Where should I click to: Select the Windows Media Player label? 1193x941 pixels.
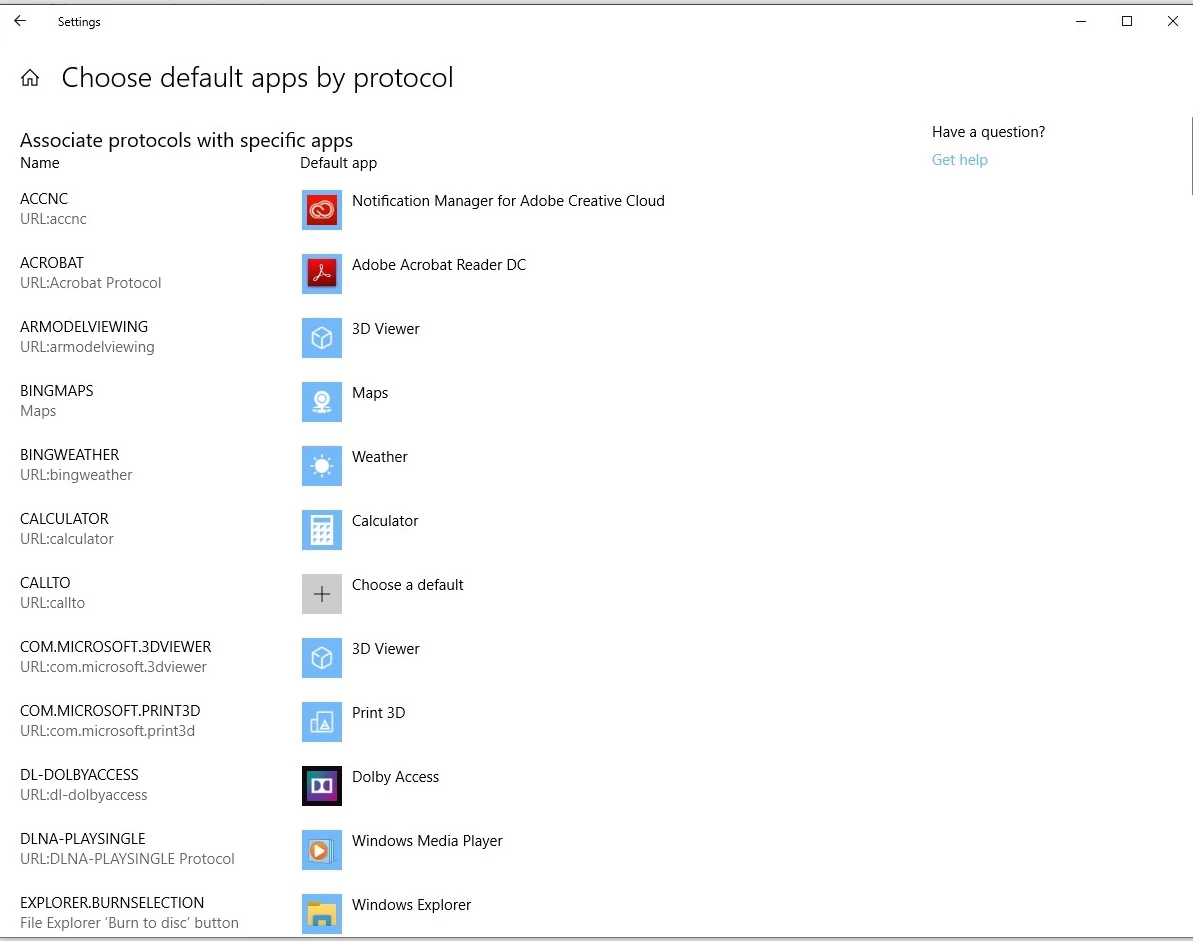427,841
